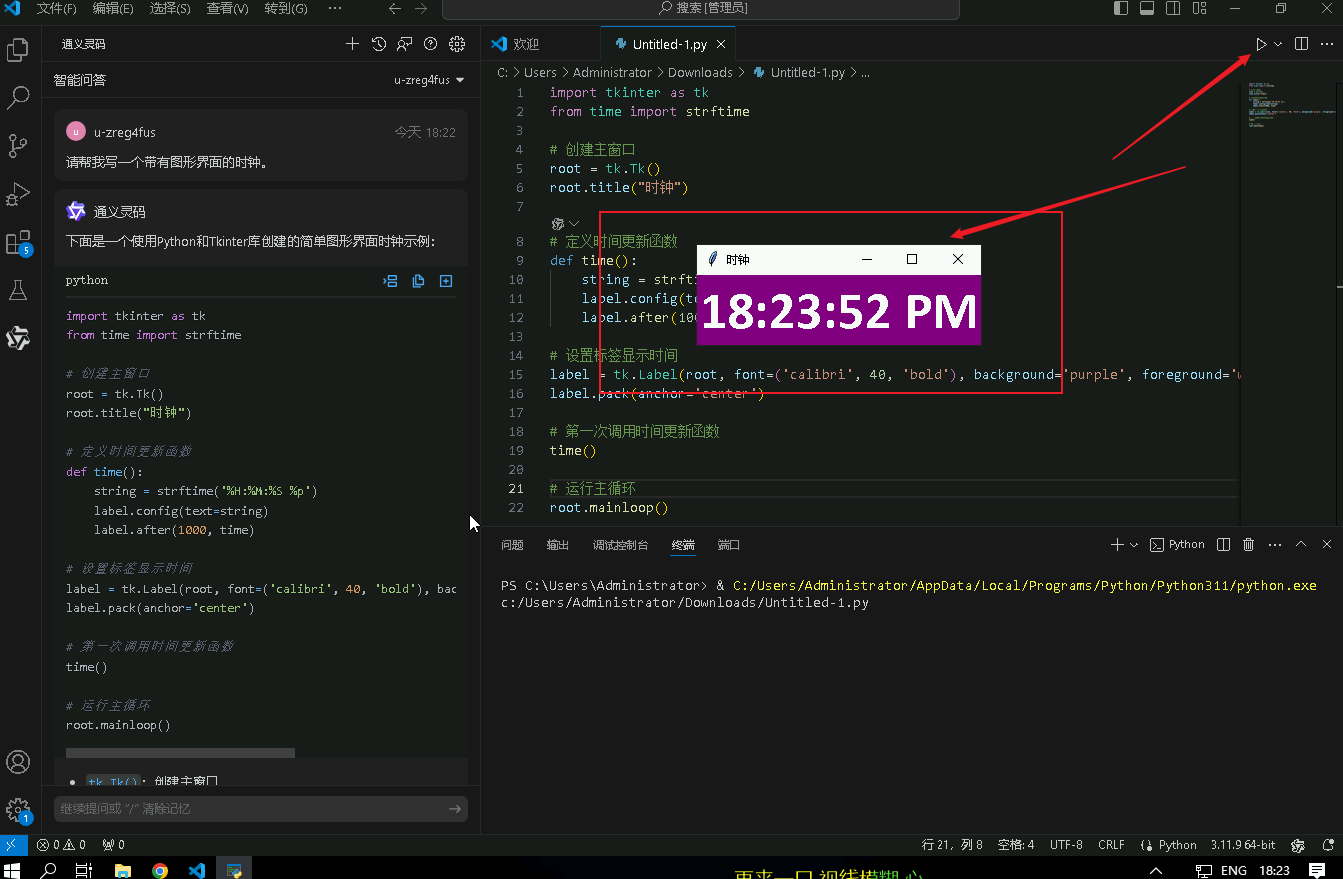Open the feedback icon in Tongyi Lingma header
The height and width of the screenshot is (879, 1343).
404,44
